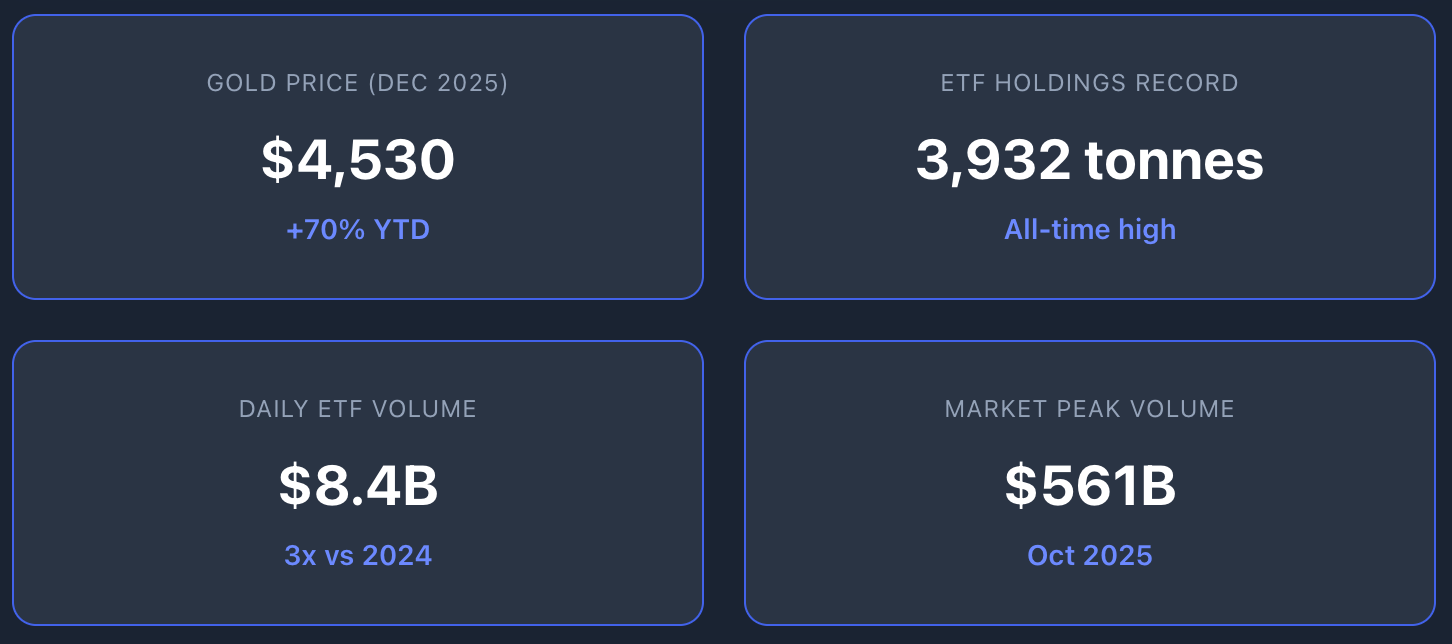Click the (DEC 2025) part of the gold title
Image resolution: width=1452 pixels, height=644 pixels.
[438, 83]
